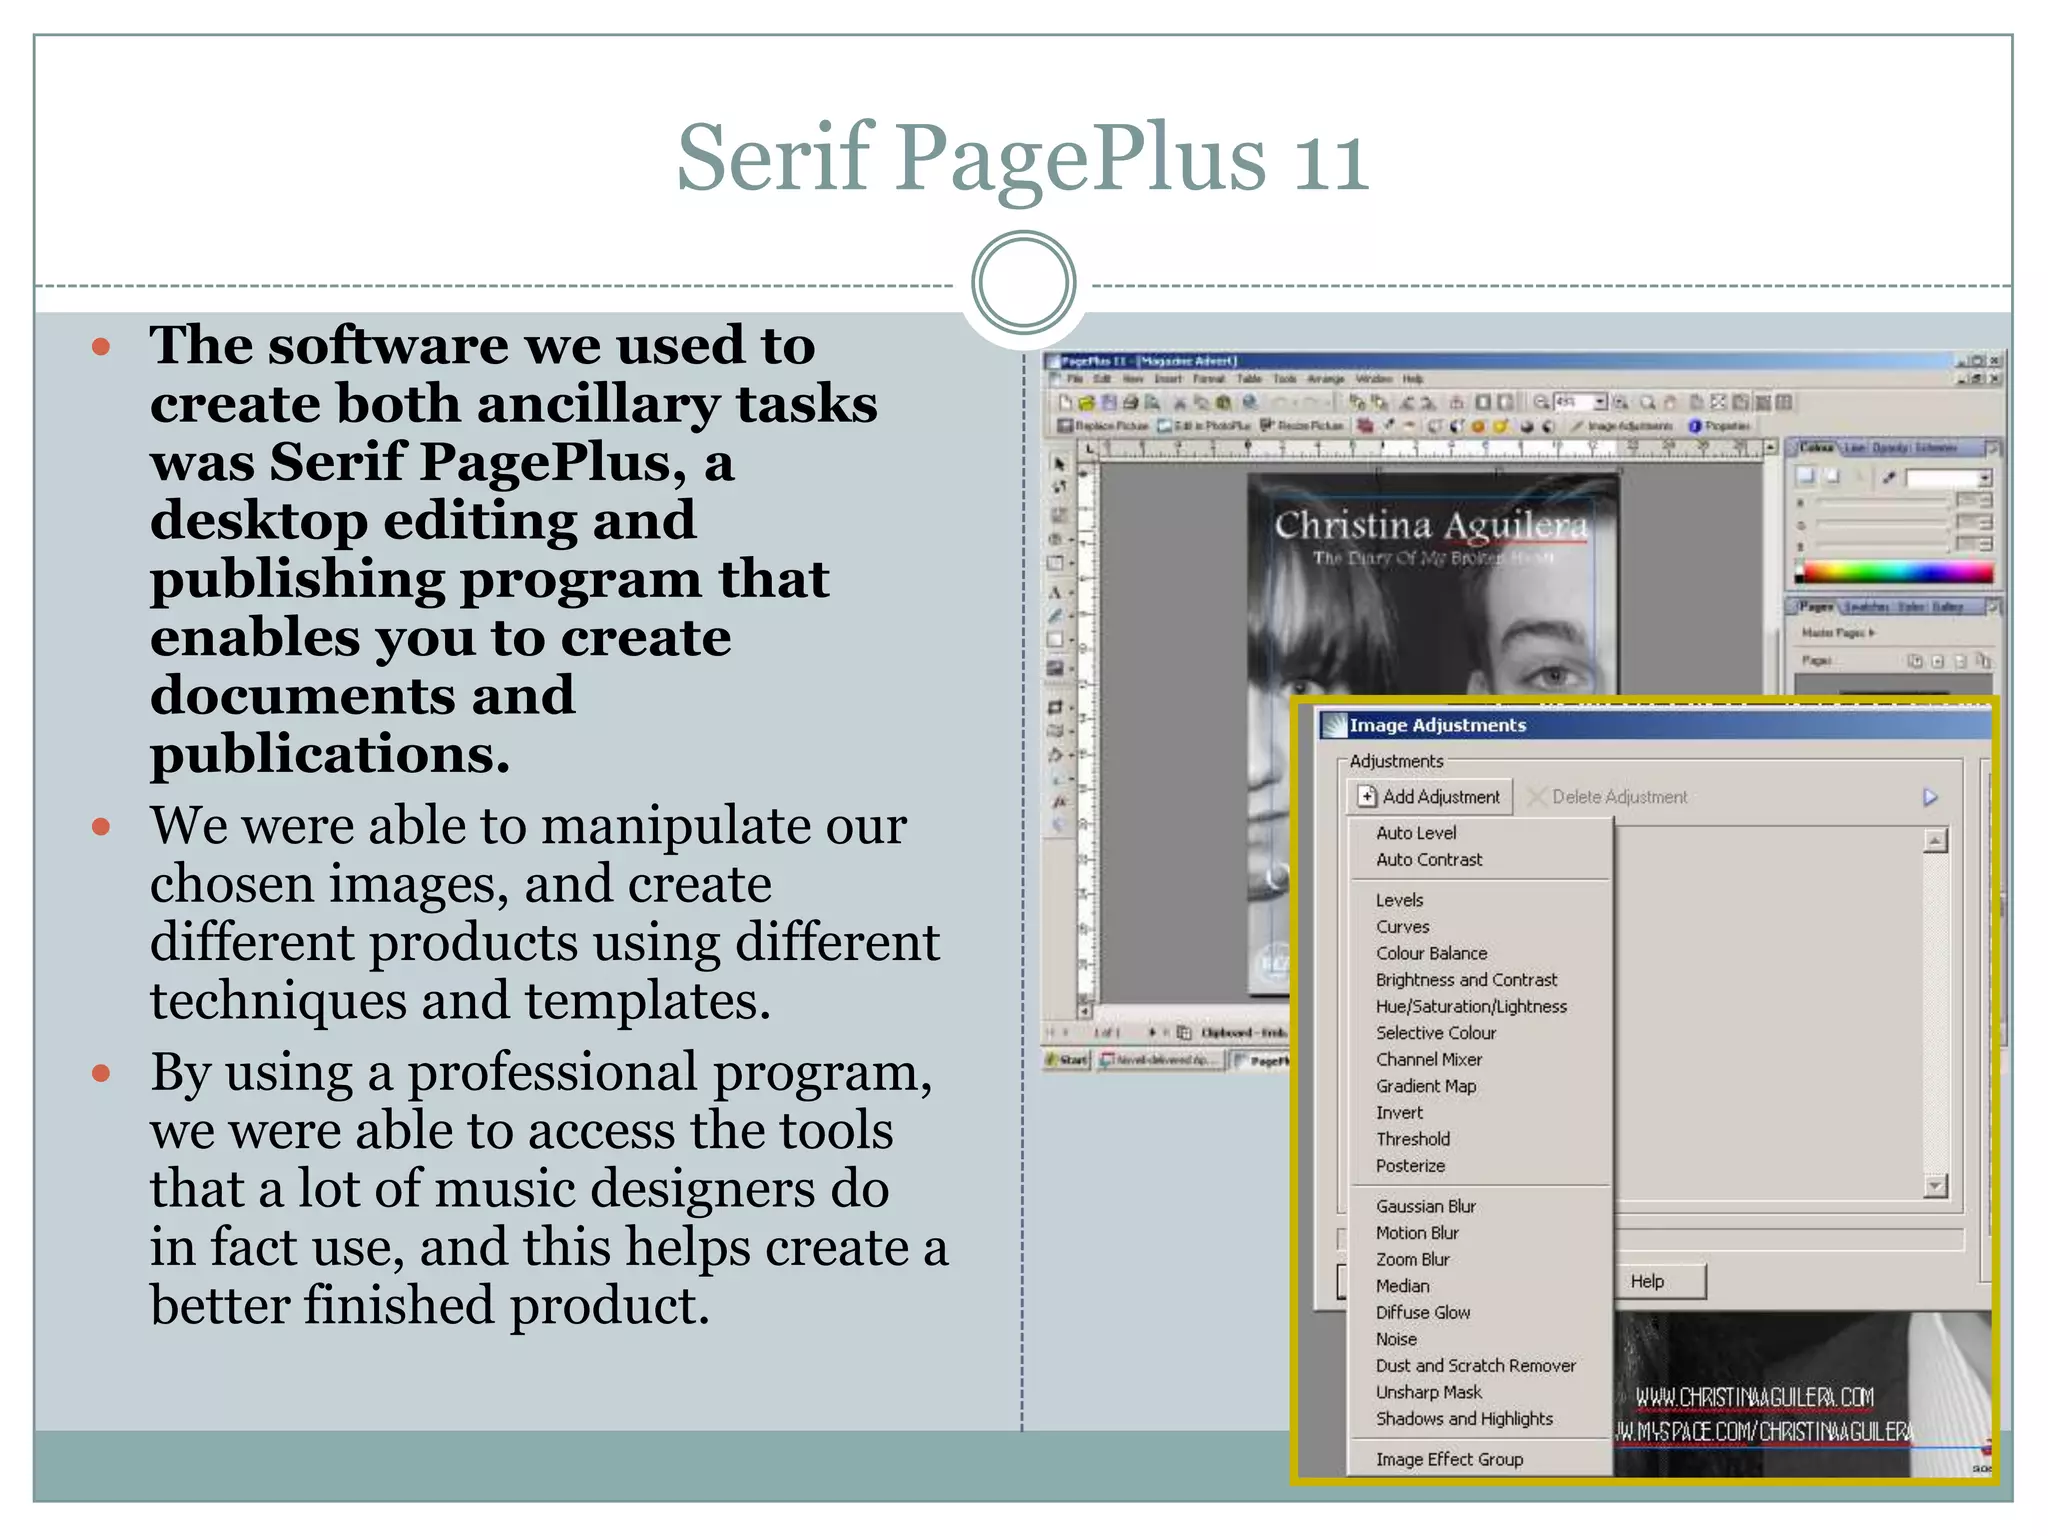
Task: Open the zoom percentage dropdown
Action: click(x=1600, y=402)
